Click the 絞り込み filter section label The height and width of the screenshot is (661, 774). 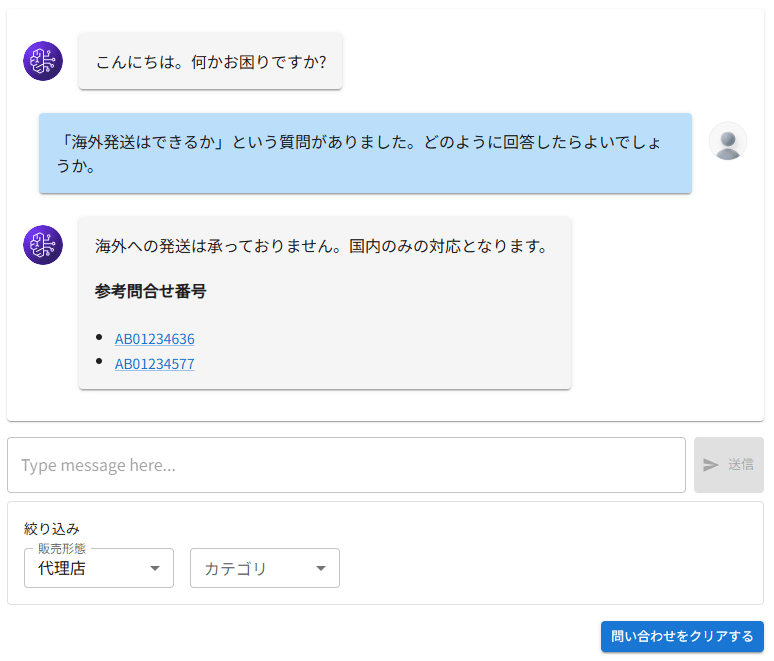pyautogui.click(x=52, y=528)
